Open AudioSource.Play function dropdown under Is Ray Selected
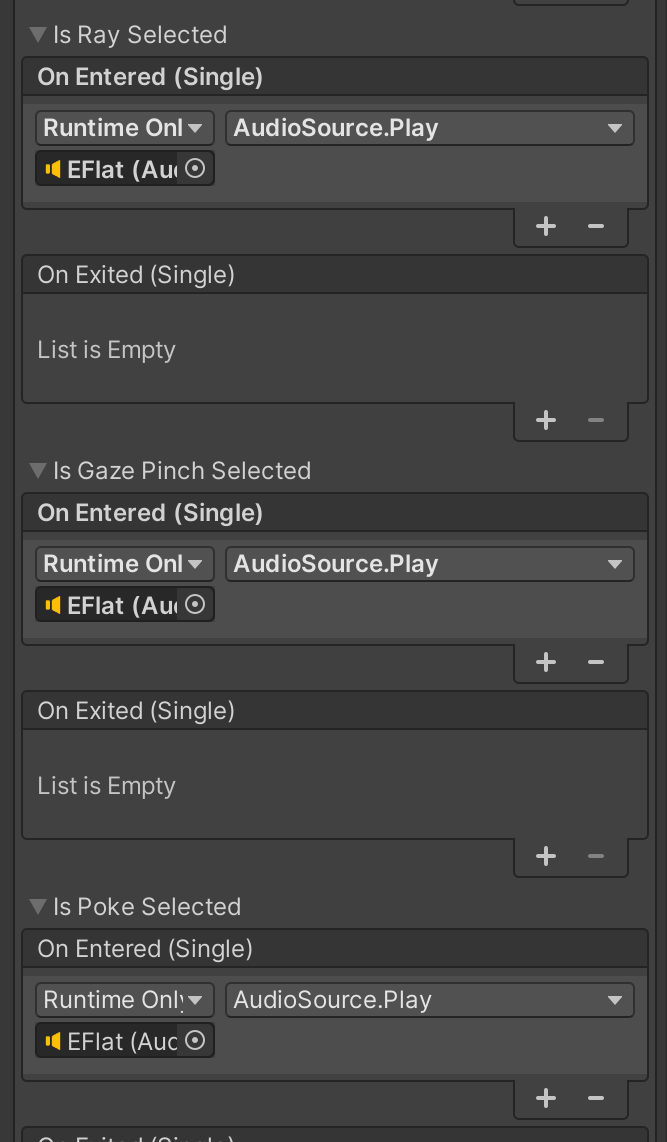Screen dimensions: 667x1142 (429, 128)
